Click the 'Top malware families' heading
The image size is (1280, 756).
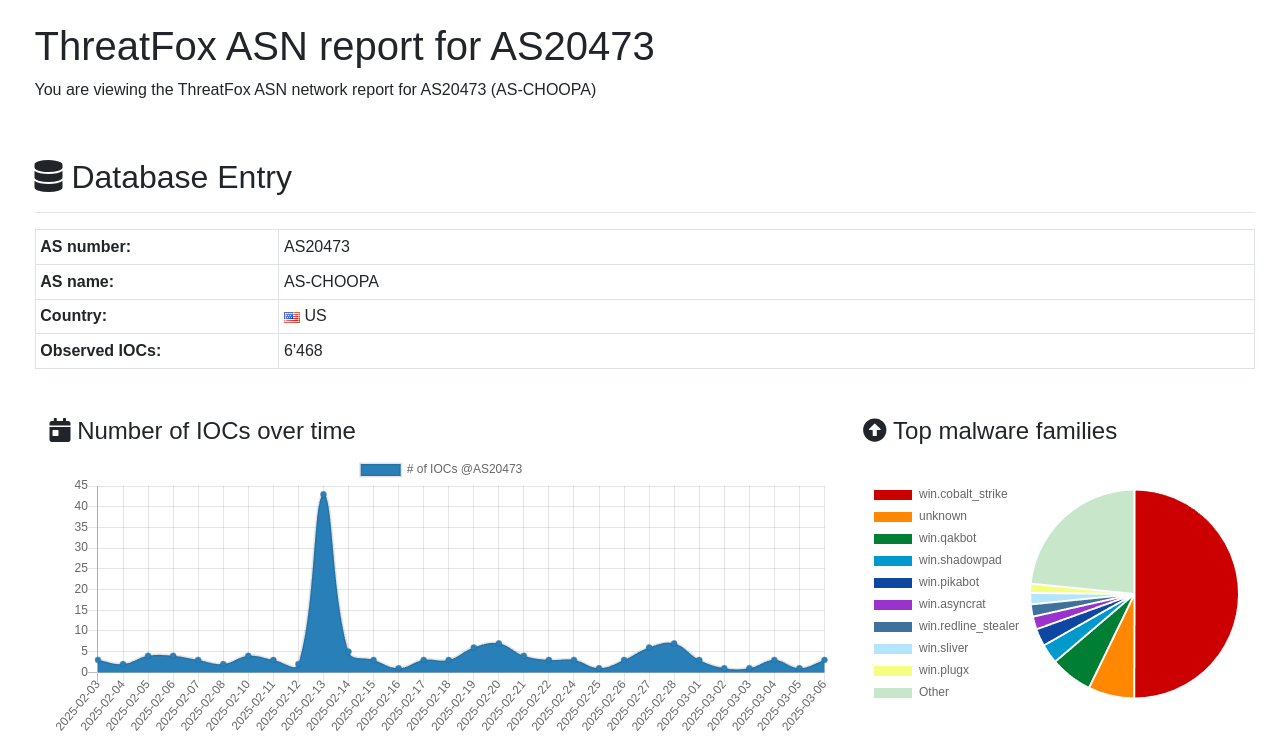(1005, 431)
